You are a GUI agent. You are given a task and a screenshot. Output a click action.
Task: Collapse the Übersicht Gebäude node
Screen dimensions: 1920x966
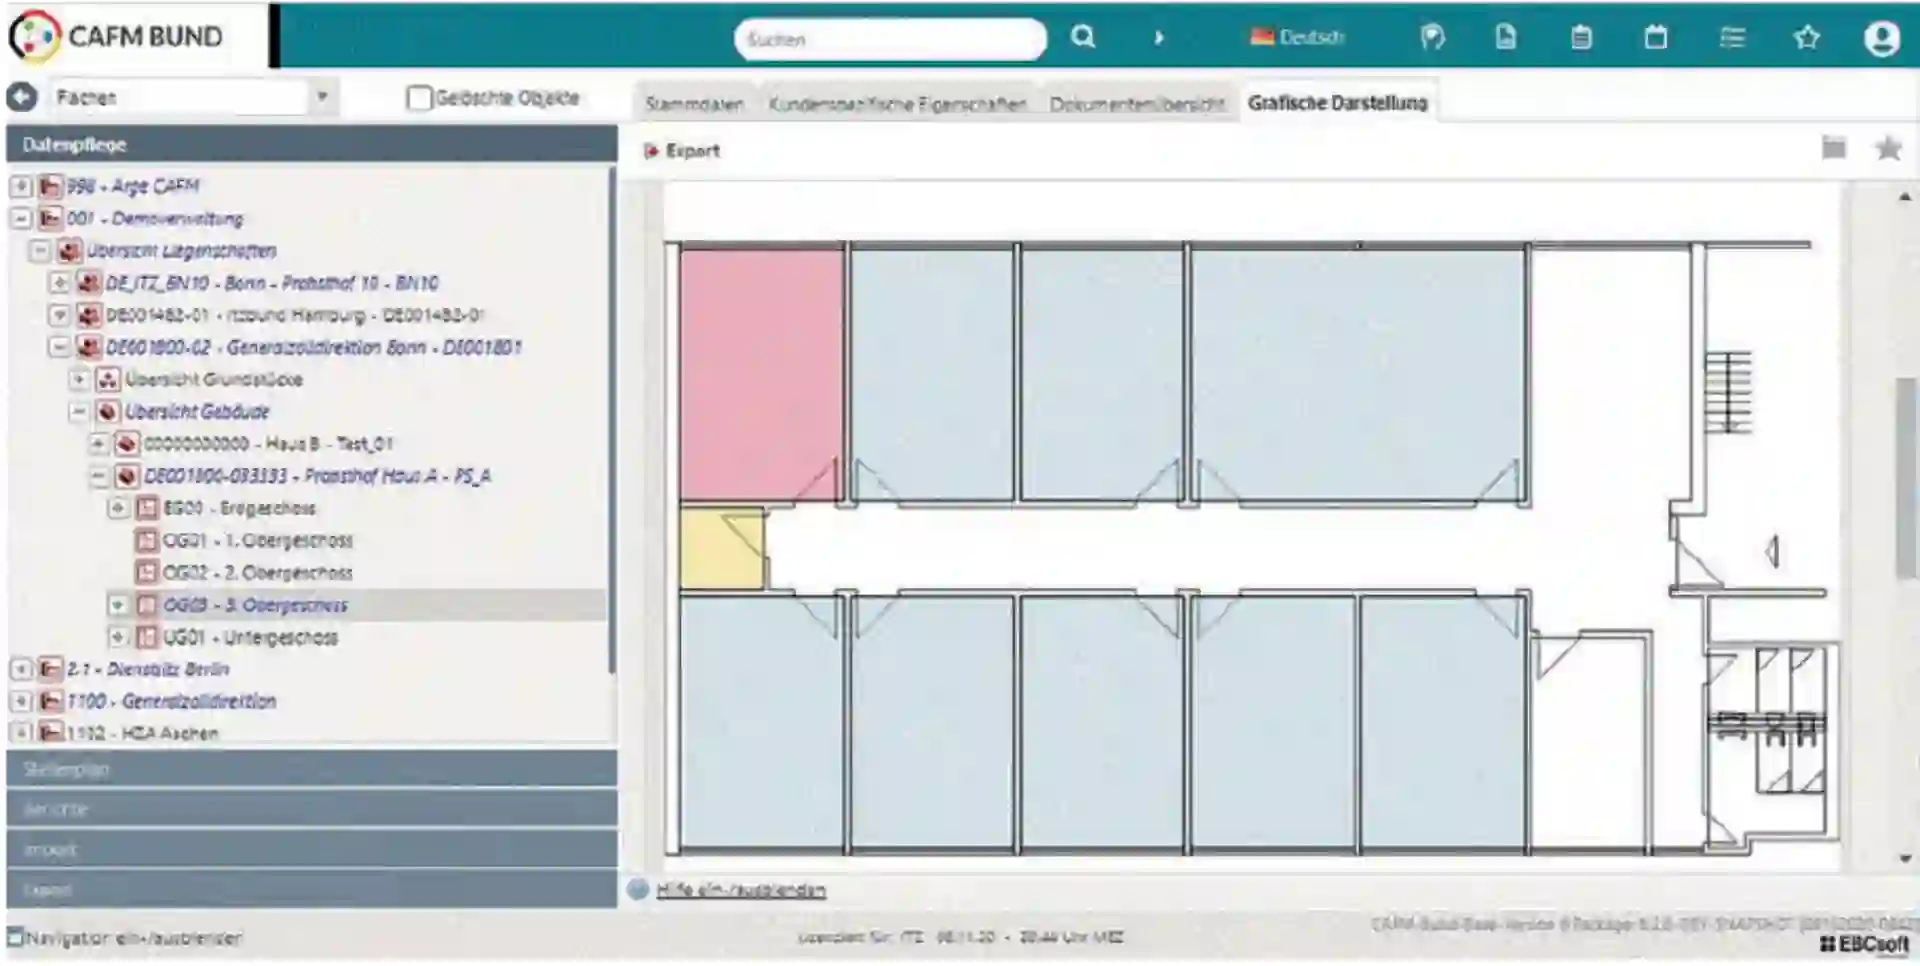[79, 411]
